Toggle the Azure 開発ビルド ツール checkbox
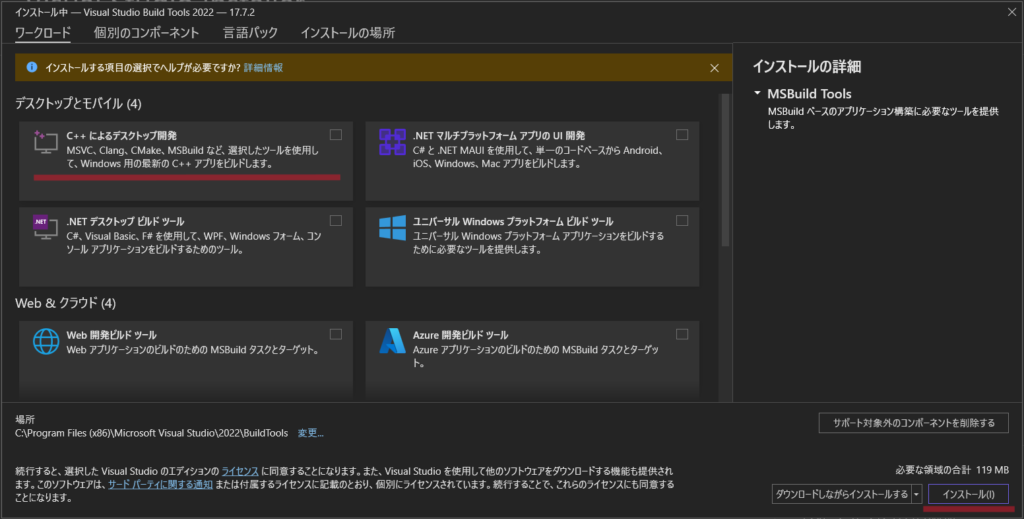The image size is (1024, 519). pyautogui.click(x=682, y=334)
